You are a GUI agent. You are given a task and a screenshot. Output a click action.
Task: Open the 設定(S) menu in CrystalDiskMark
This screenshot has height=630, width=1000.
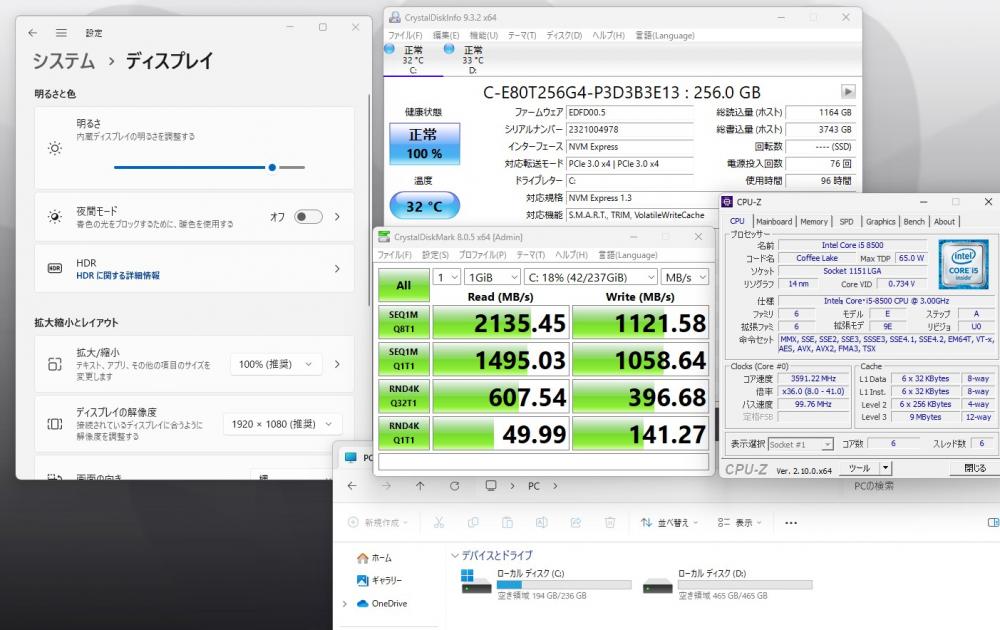coord(435,255)
